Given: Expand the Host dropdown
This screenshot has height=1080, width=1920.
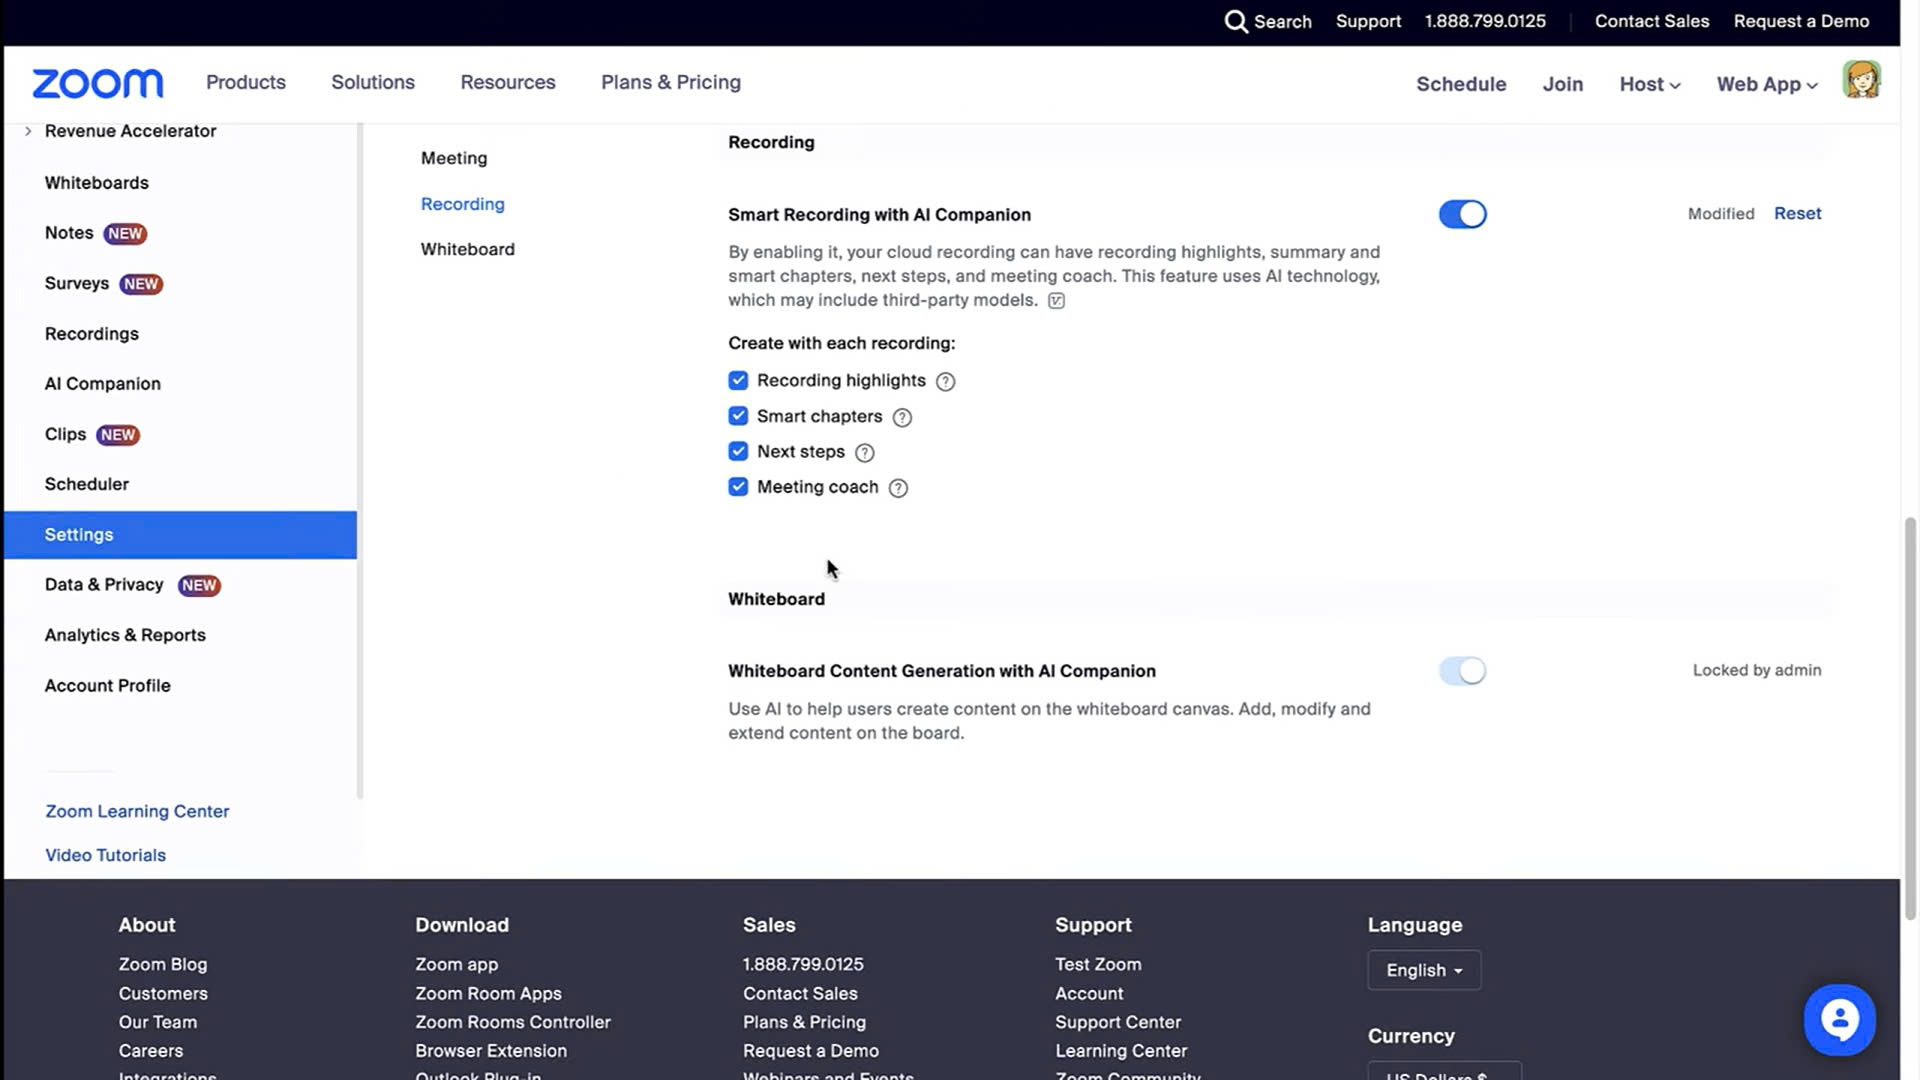Looking at the screenshot, I should (1649, 84).
